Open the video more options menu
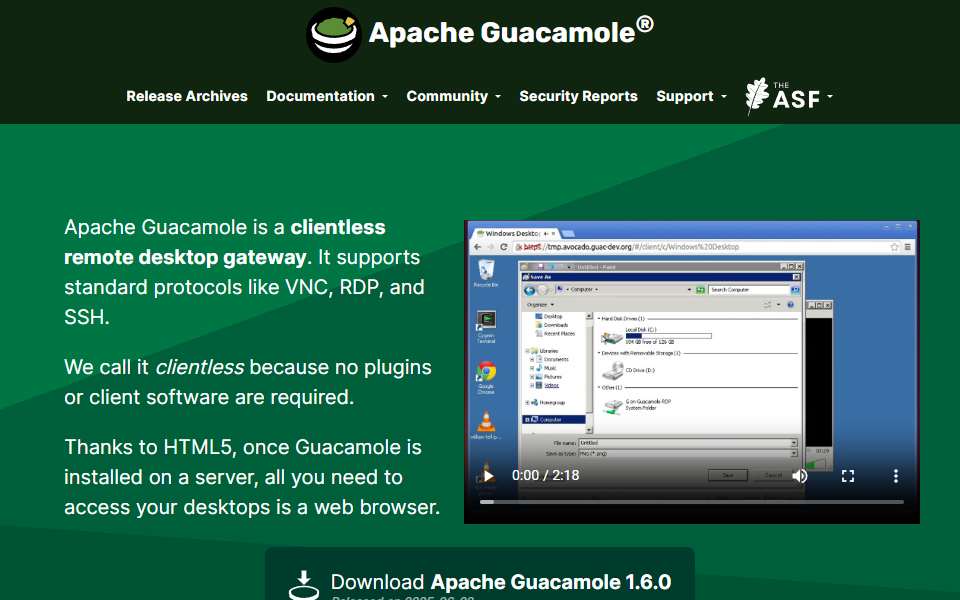 pyautogui.click(x=896, y=476)
